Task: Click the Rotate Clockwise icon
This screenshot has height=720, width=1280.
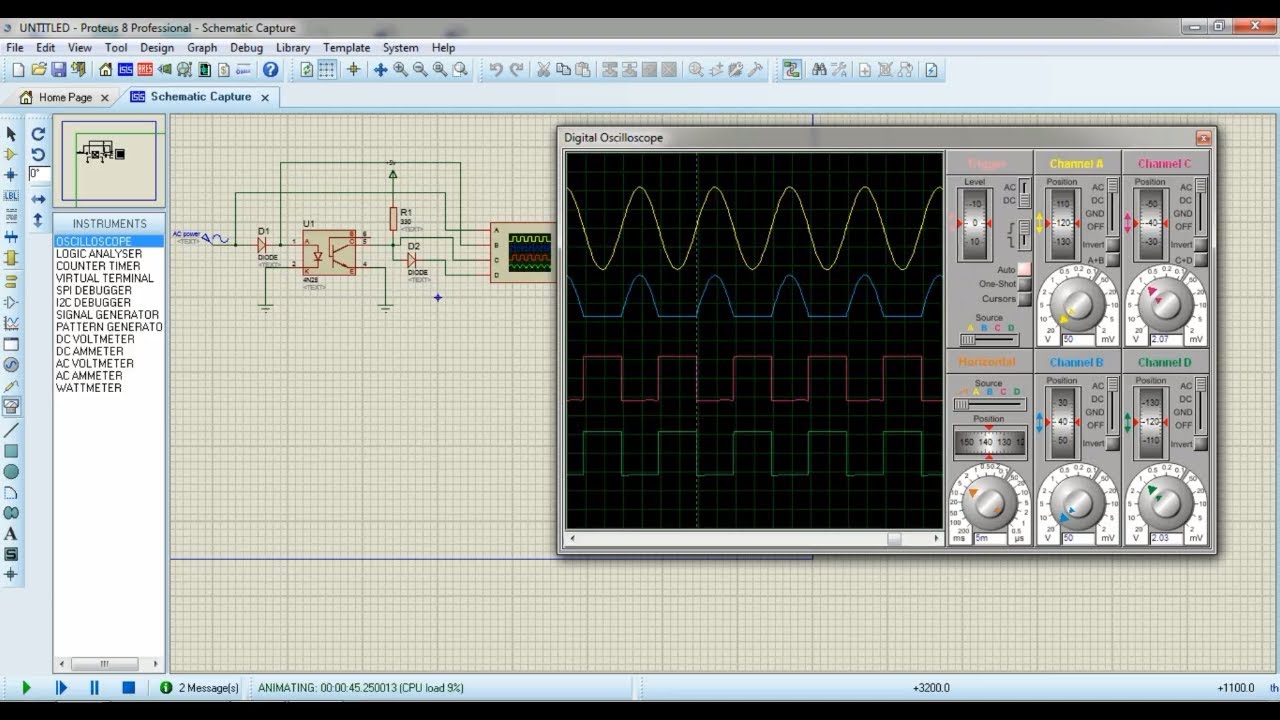Action: click(38, 134)
